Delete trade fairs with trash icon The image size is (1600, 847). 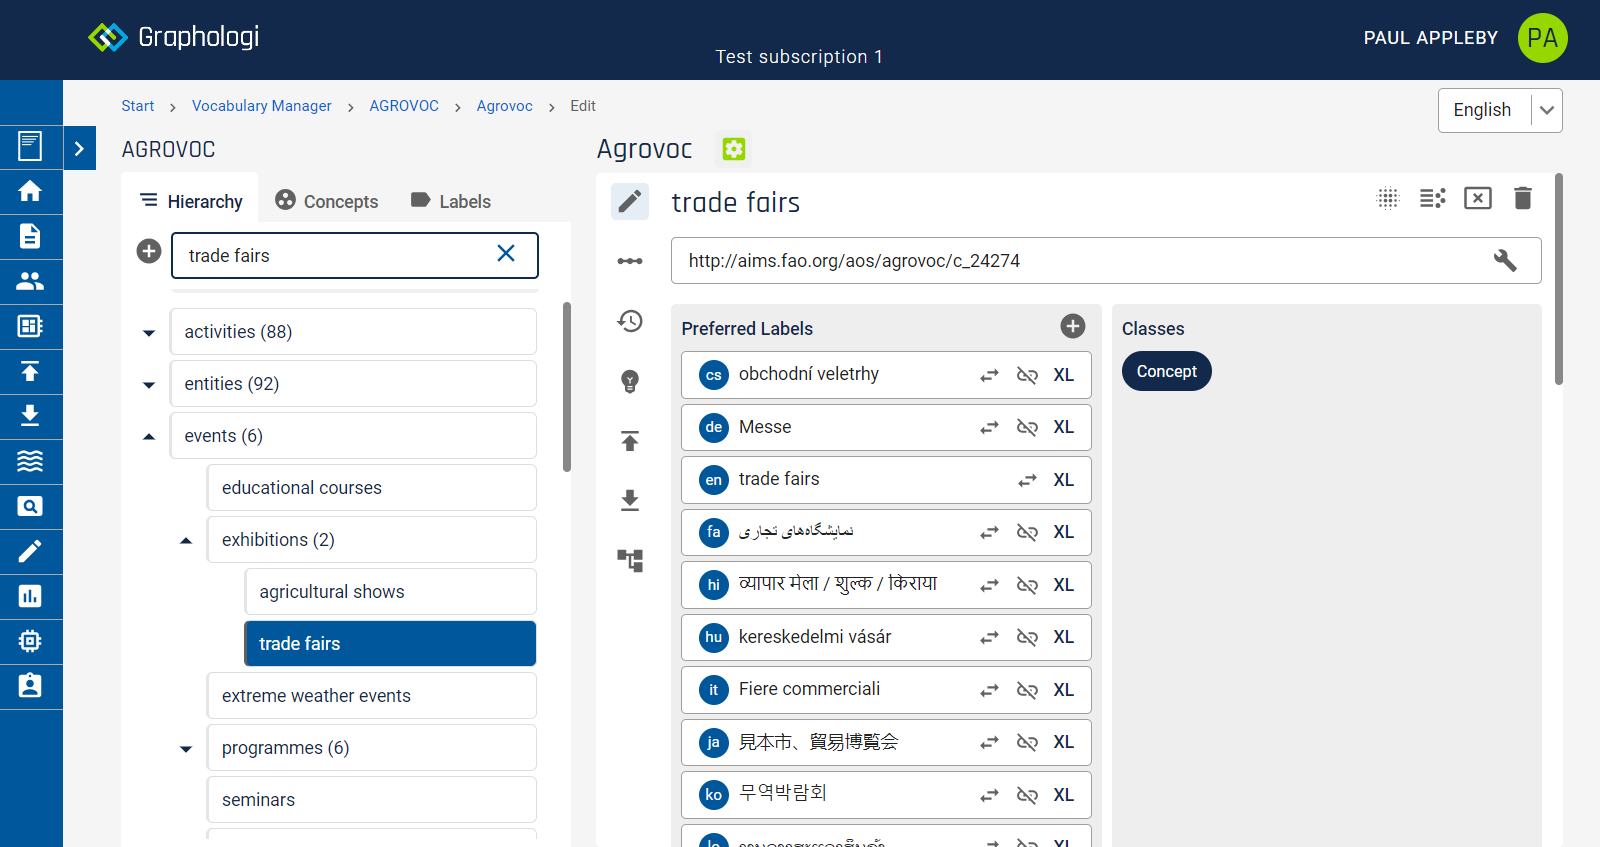pyautogui.click(x=1523, y=198)
